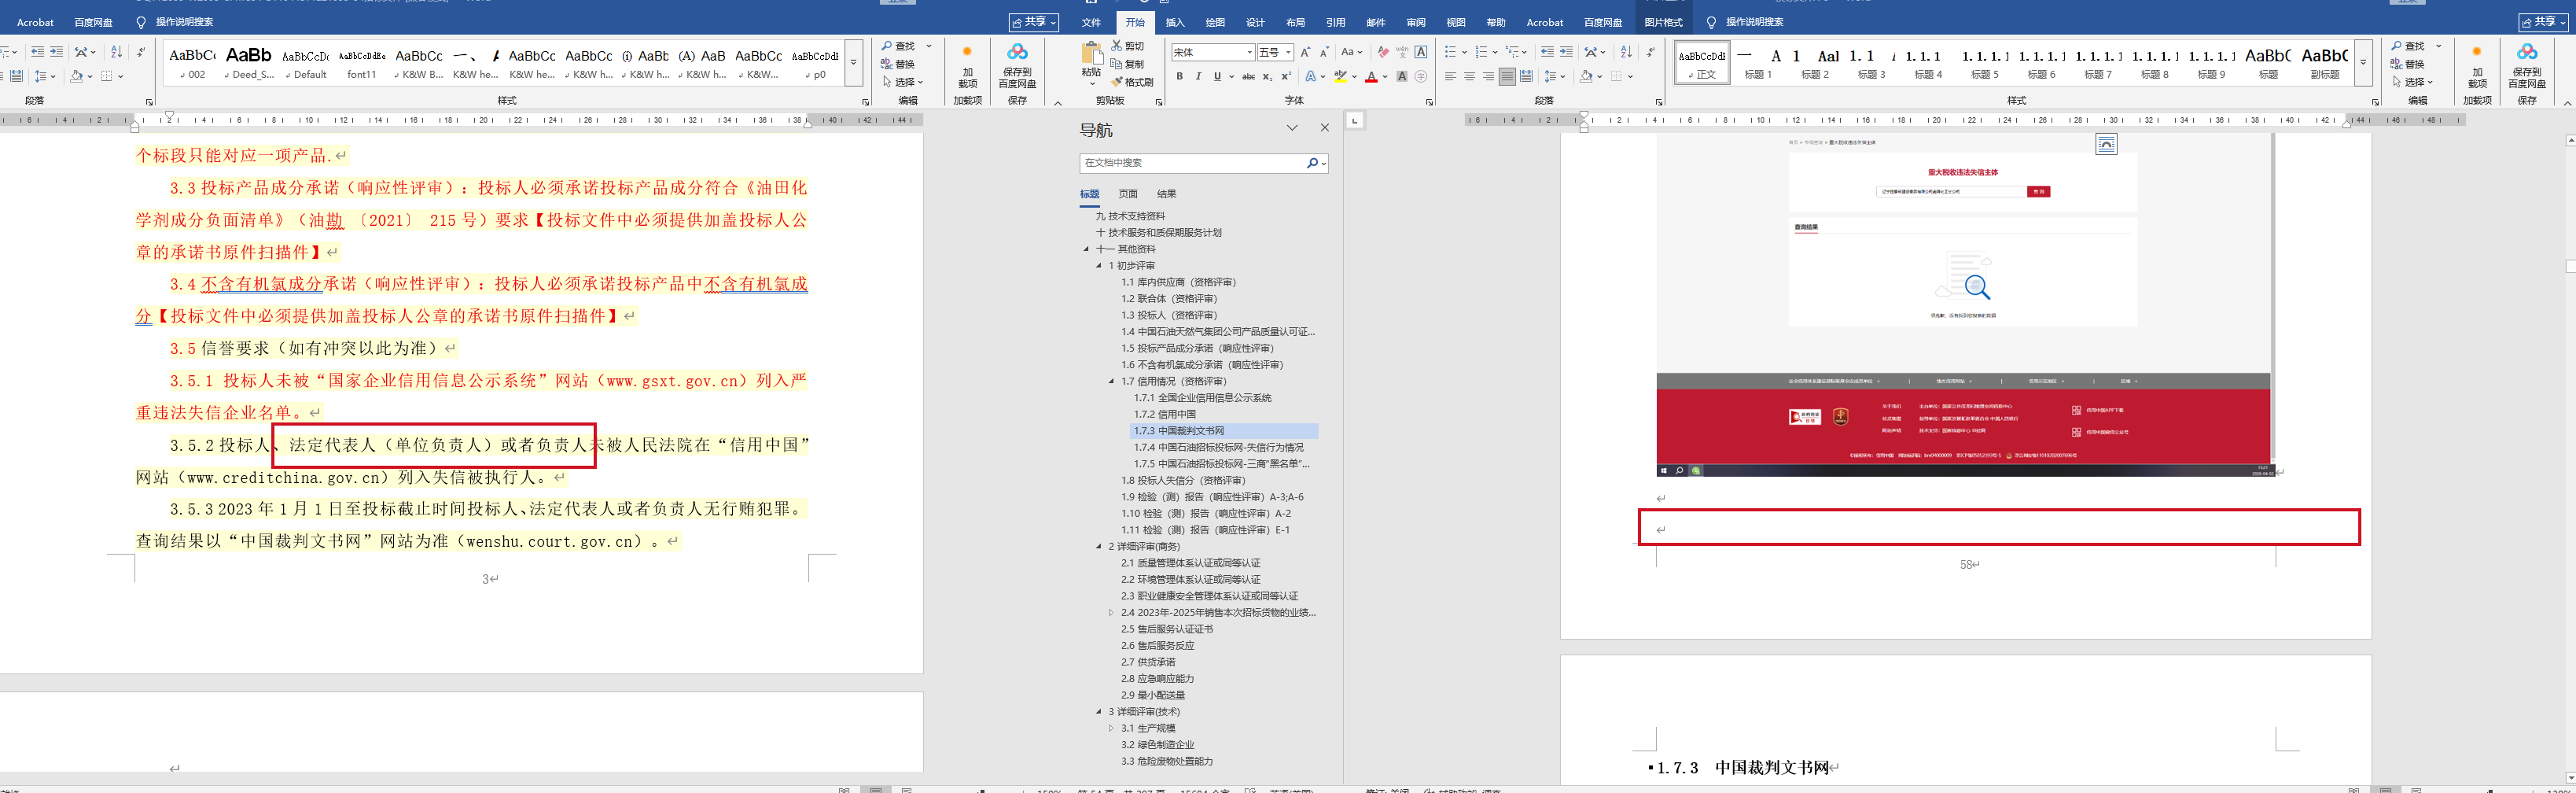Go to 1.7.4 中国石油招标投标网-失信行为情况 heading
This screenshot has height=793, width=2576.
[1218, 447]
